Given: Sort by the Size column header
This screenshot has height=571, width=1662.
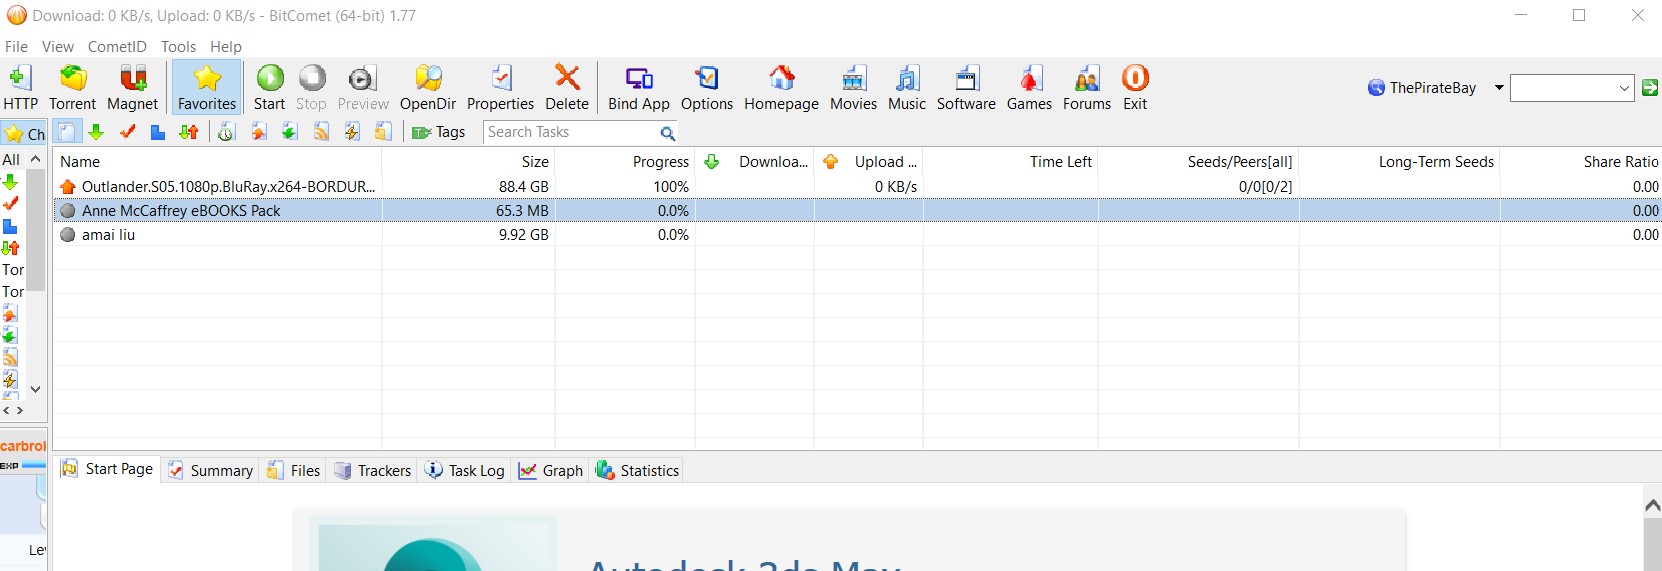Looking at the screenshot, I should 469,161.
